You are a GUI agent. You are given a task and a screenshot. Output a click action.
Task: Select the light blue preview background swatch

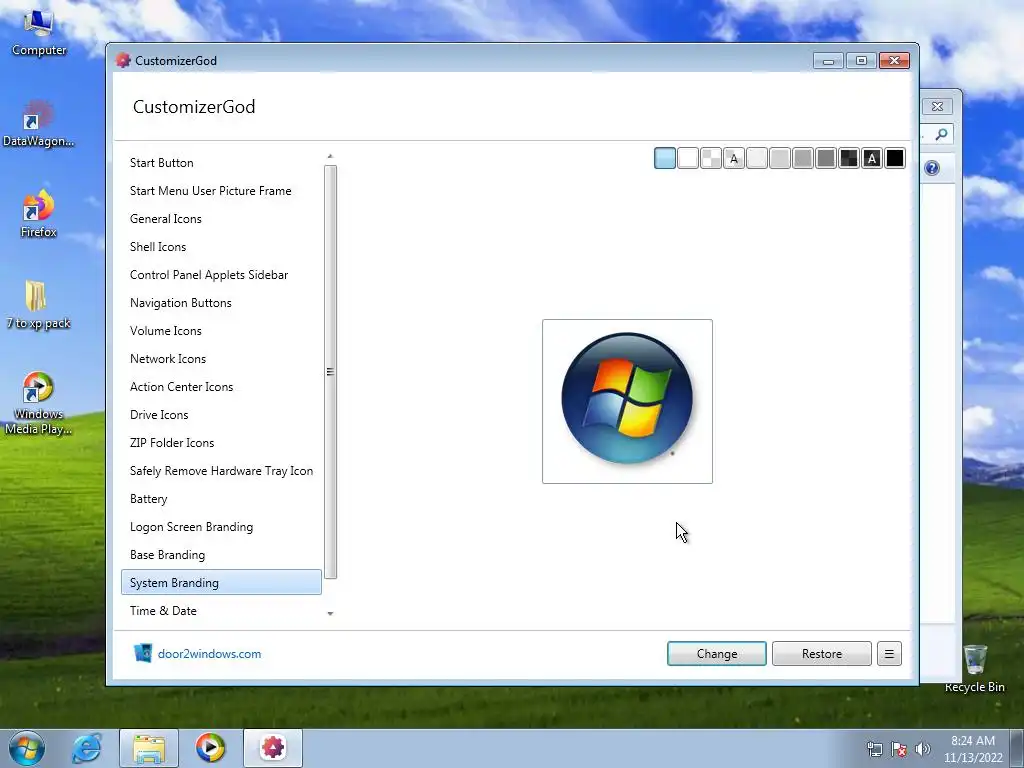coord(665,158)
